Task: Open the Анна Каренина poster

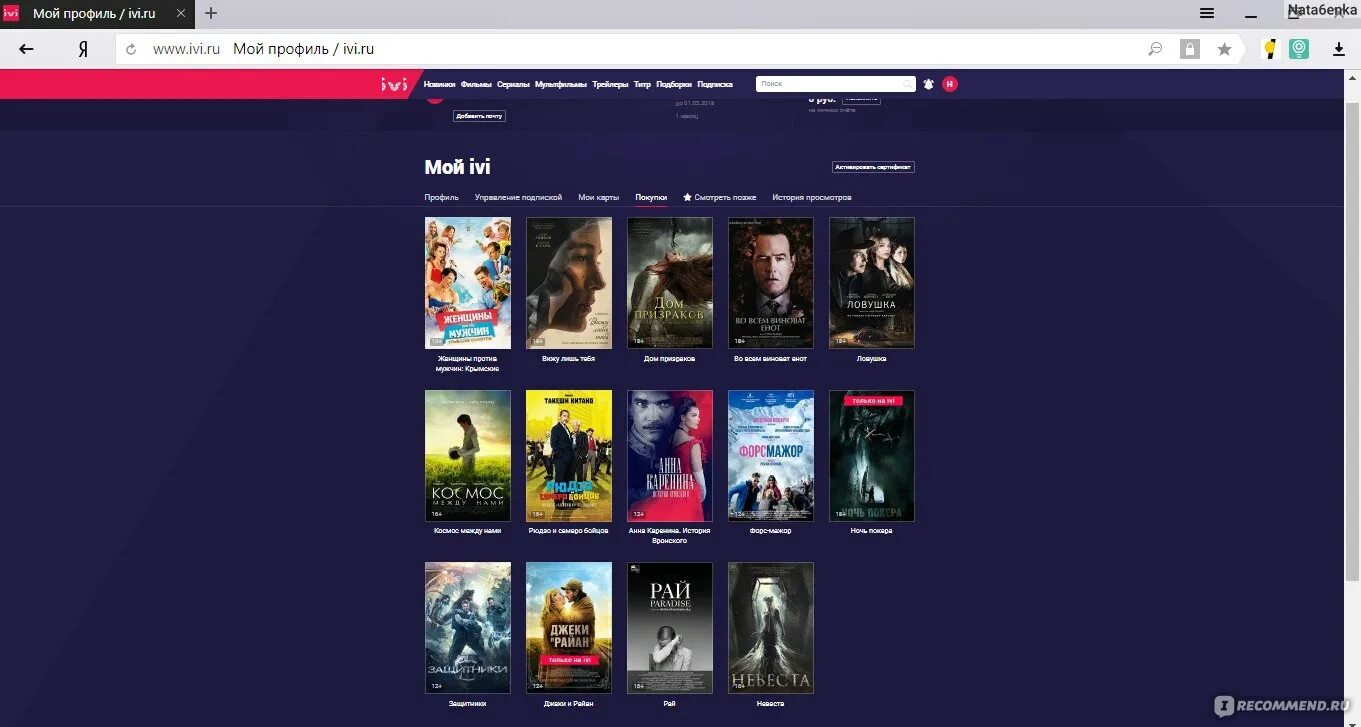Action: 669,456
